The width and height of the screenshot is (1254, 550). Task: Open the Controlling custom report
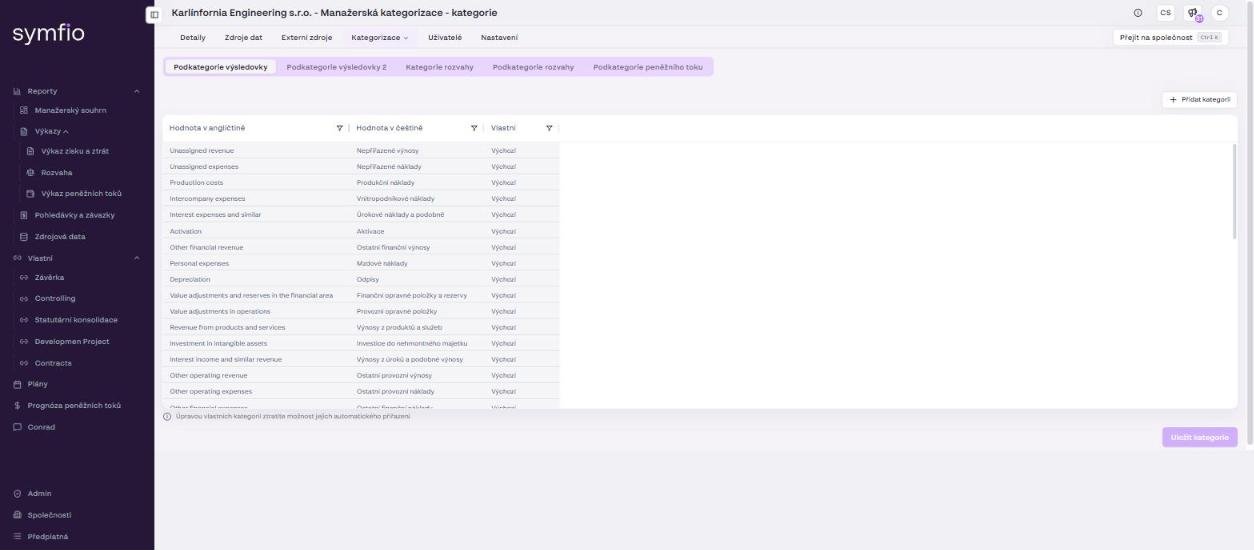click(x=55, y=298)
